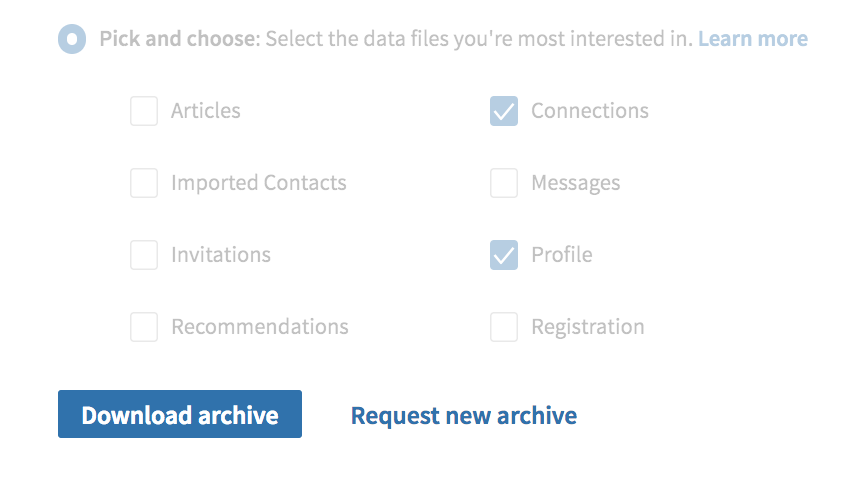The height and width of the screenshot is (496, 854).
Task: Click the Registration label text
Action: 588,327
